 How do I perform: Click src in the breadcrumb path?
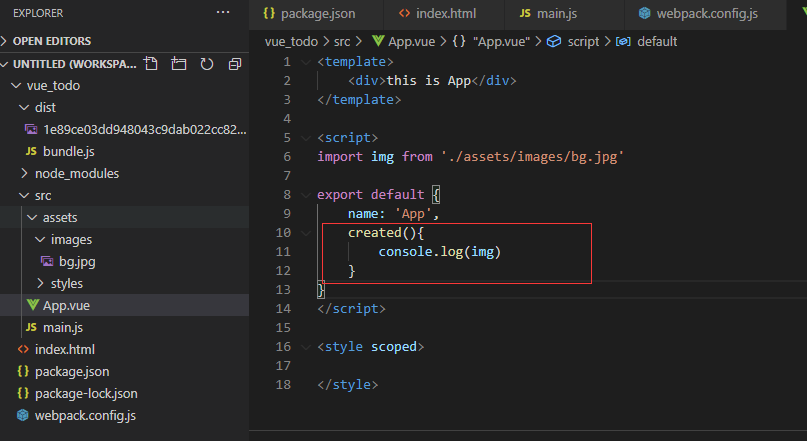tap(342, 42)
